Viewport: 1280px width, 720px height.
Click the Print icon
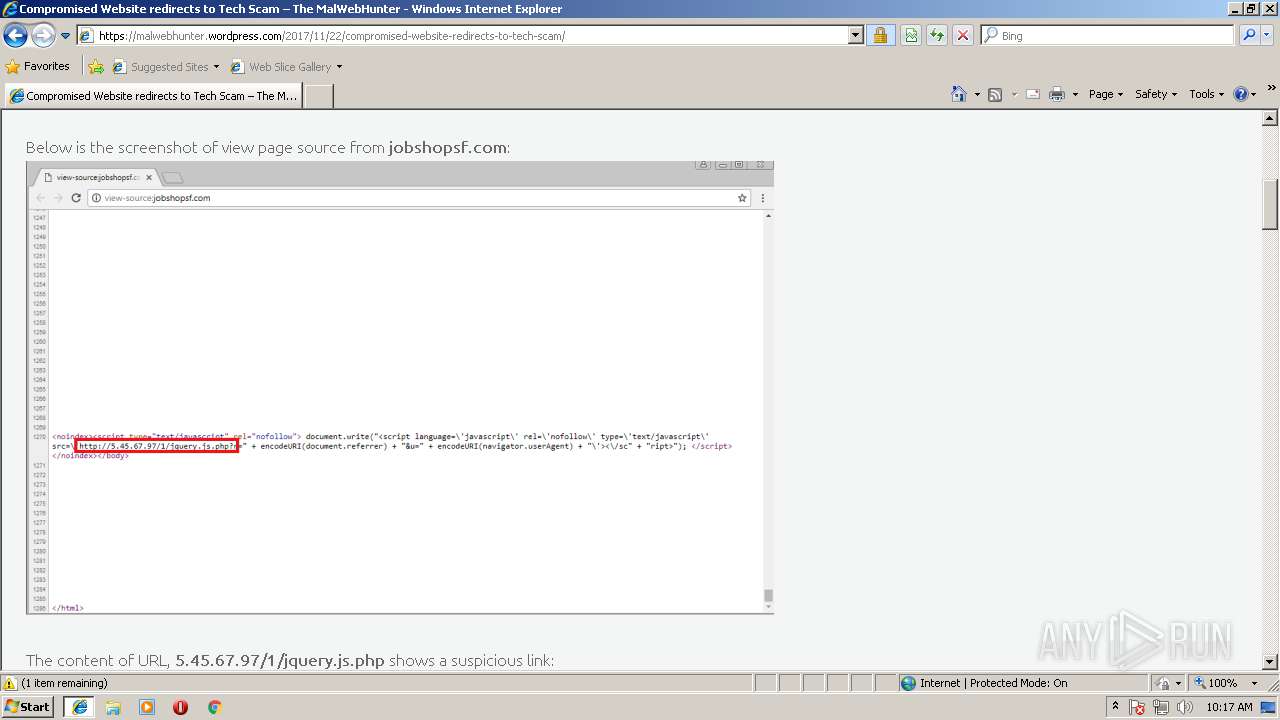[1057, 94]
